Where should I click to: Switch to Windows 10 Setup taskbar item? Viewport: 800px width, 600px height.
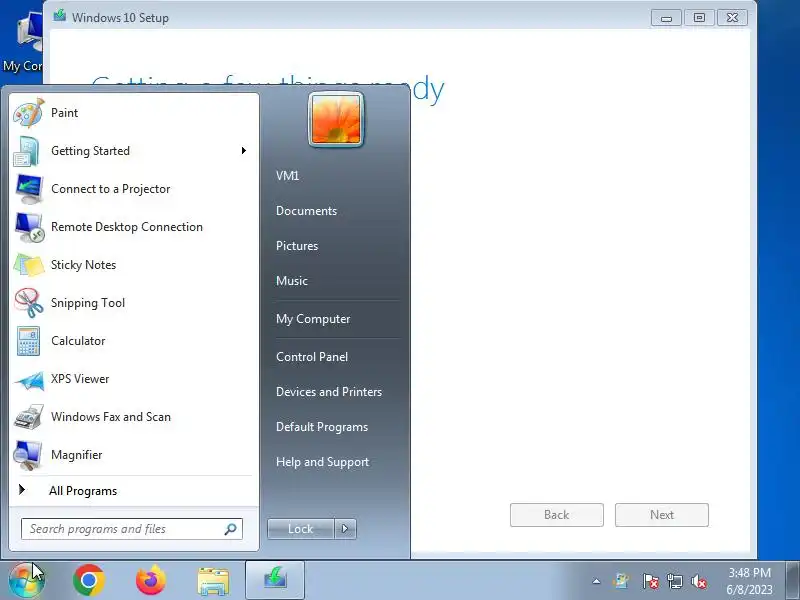[275, 580]
